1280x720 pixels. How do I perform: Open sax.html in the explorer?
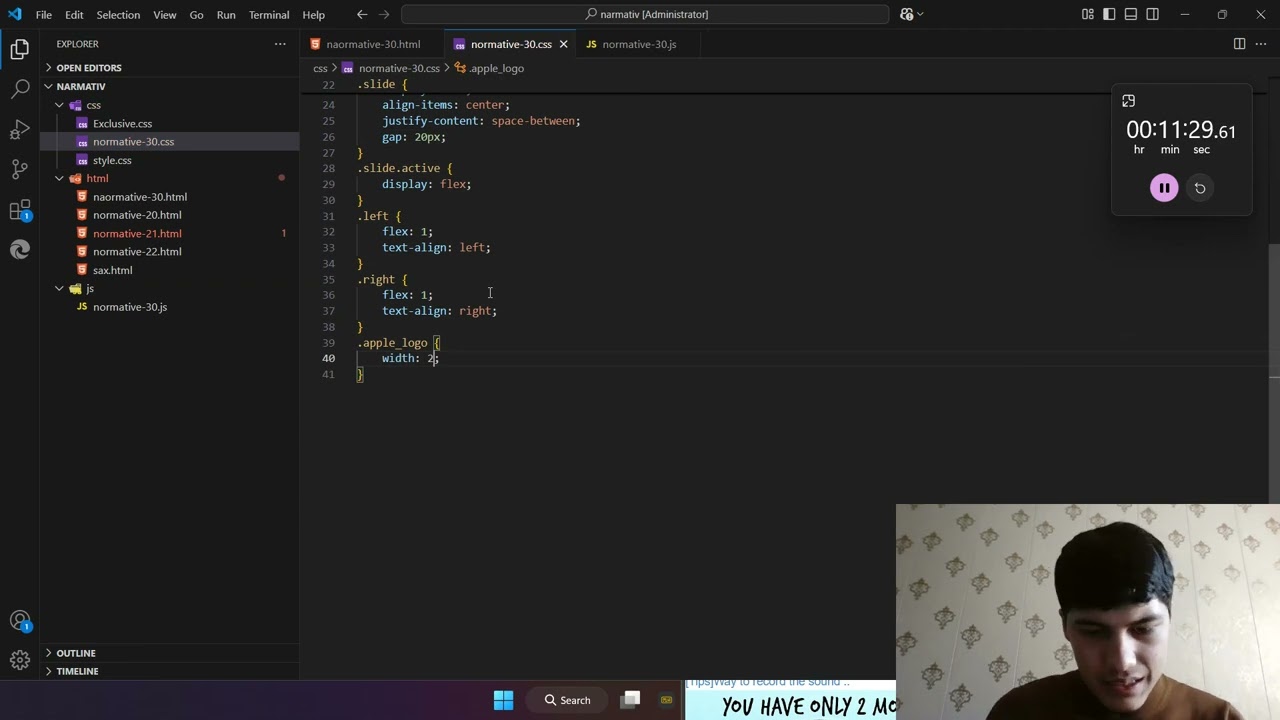pos(112,270)
